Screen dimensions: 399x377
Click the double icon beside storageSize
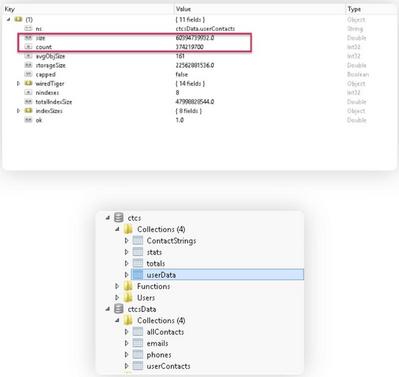tap(29, 65)
